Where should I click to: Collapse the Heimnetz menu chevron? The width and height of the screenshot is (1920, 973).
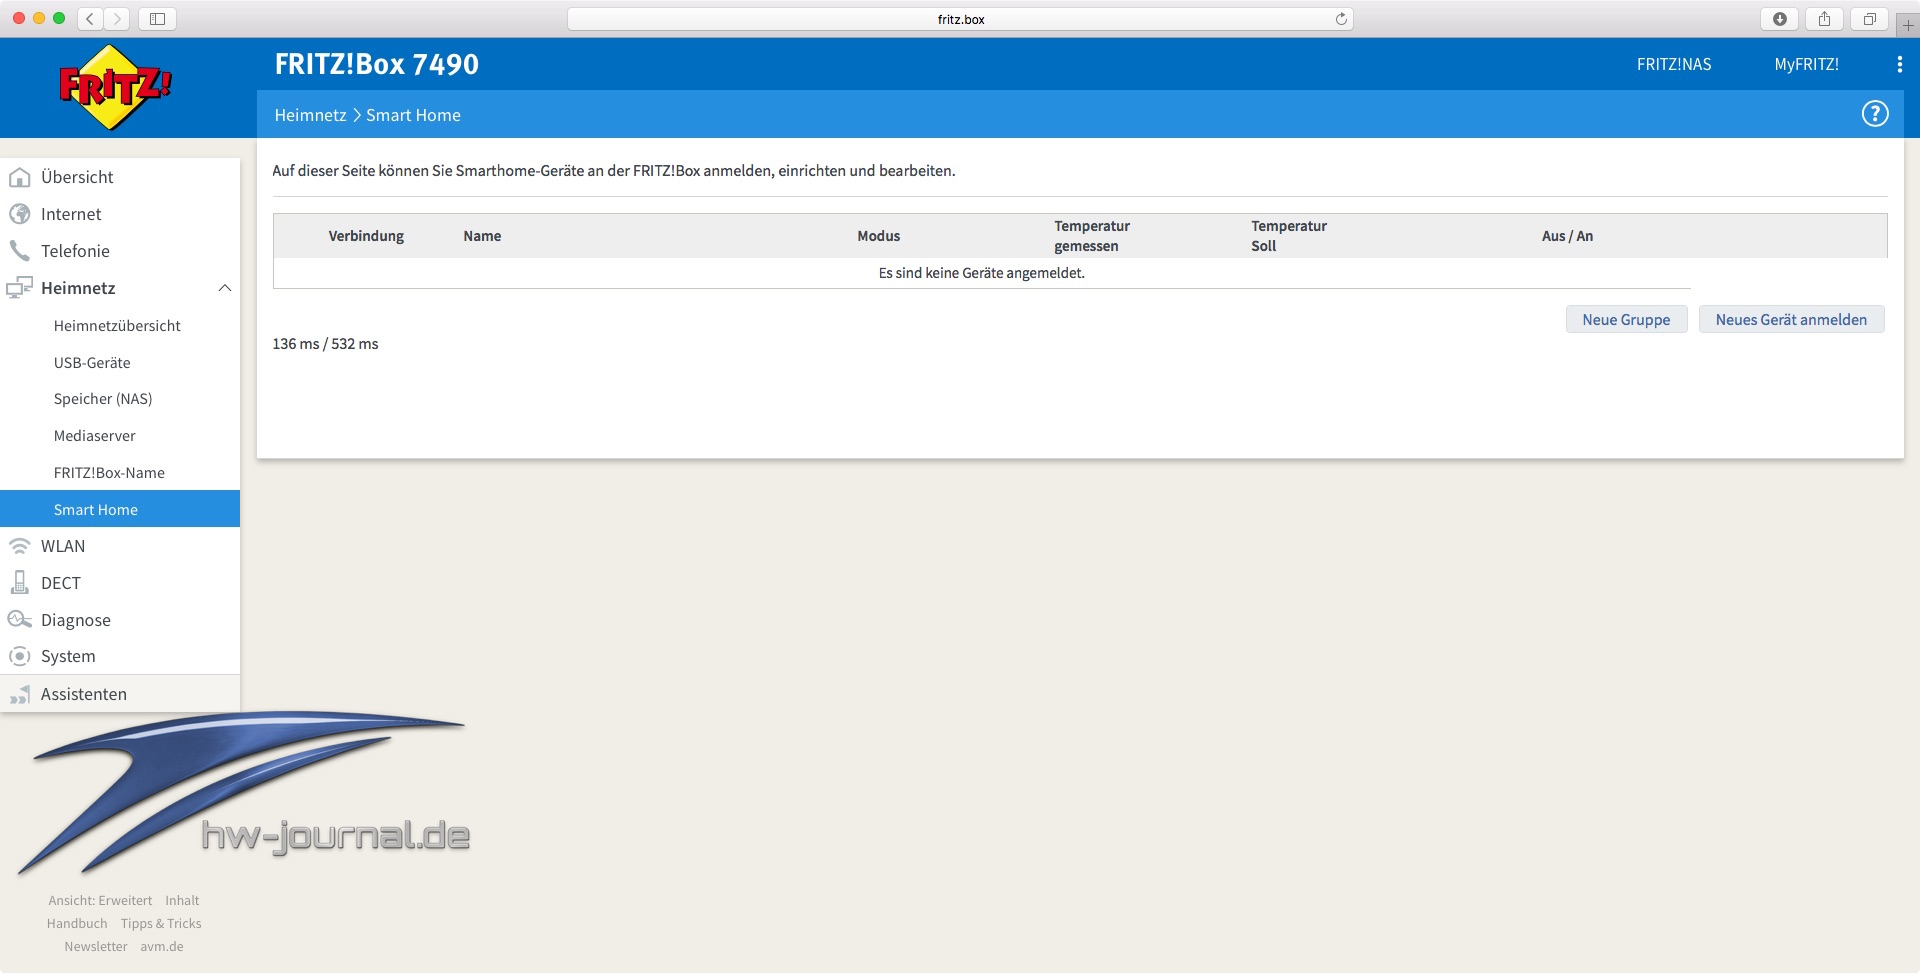click(x=225, y=288)
